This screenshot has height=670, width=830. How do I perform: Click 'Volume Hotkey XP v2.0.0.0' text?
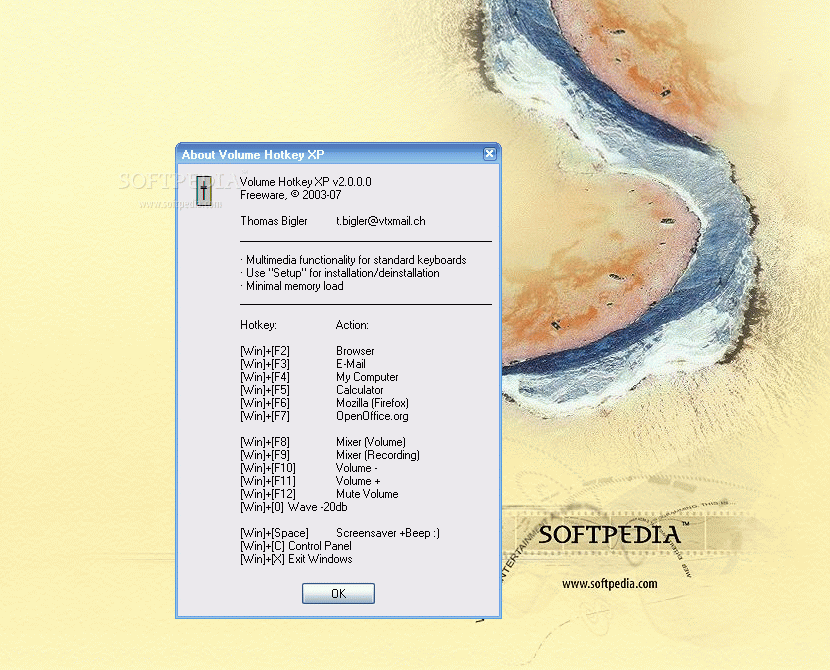coord(305,182)
